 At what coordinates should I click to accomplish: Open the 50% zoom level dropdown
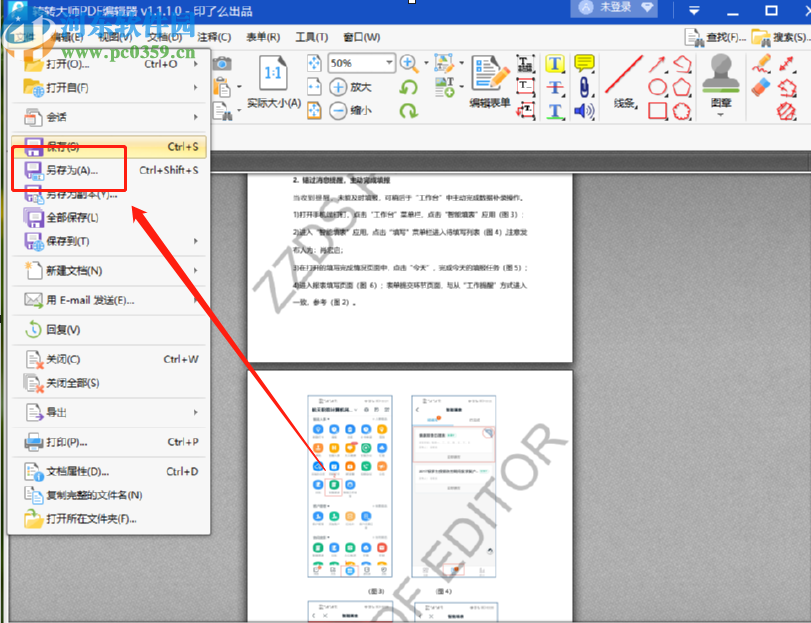(387, 63)
